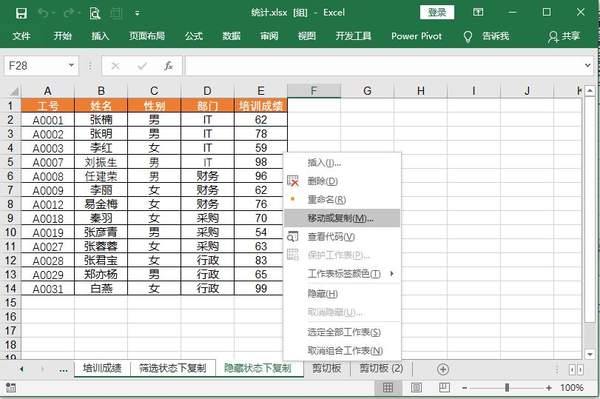Choose 查看代码(V) from context menu

[342, 237]
